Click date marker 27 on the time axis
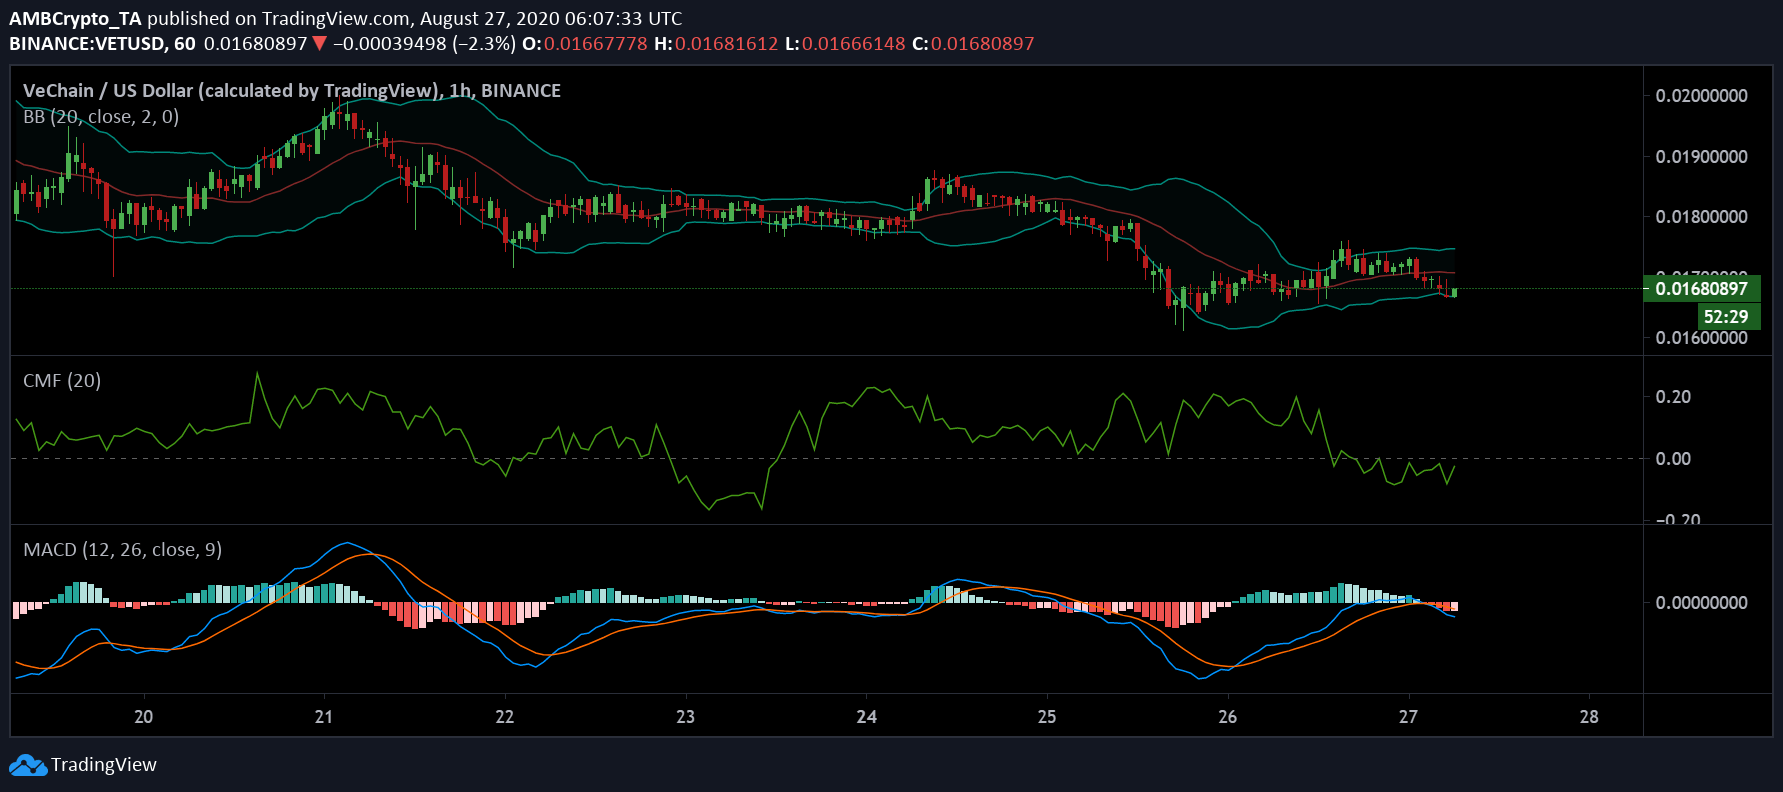This screenshot has height=792, width=1783. click(x=1408, y=717)
